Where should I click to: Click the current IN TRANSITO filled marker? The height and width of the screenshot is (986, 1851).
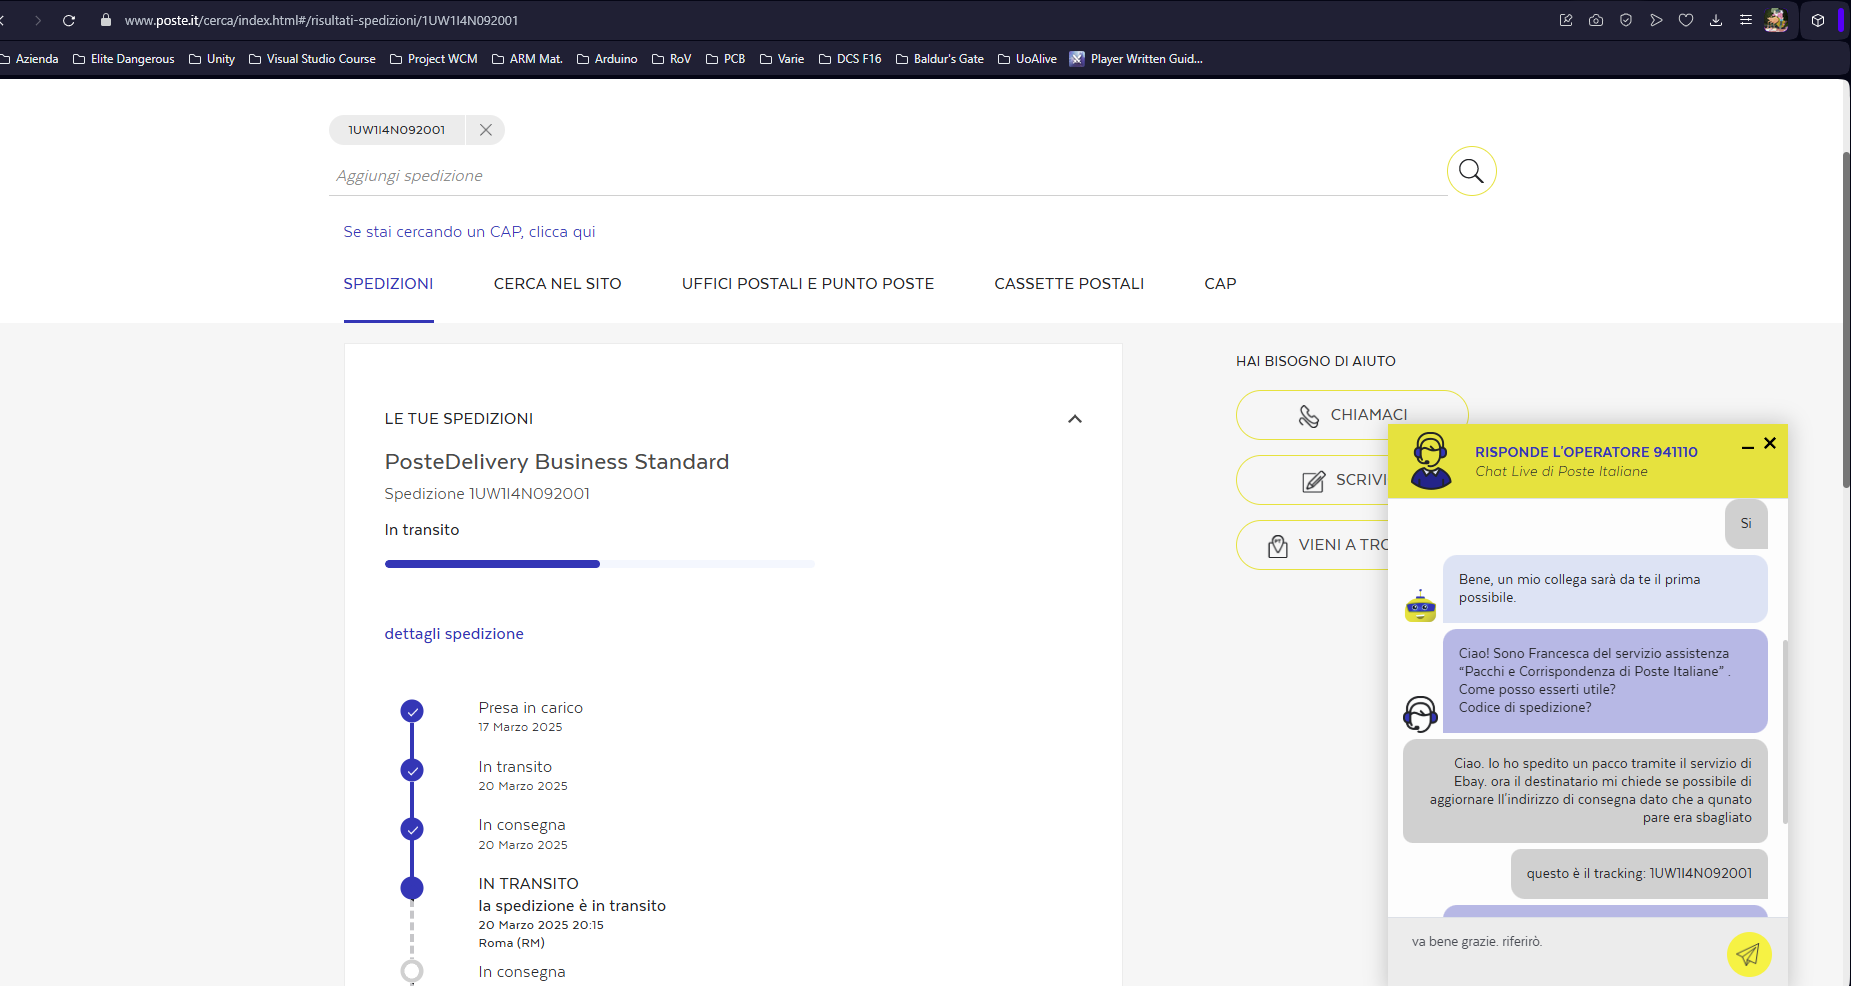(x=412, y=888)
